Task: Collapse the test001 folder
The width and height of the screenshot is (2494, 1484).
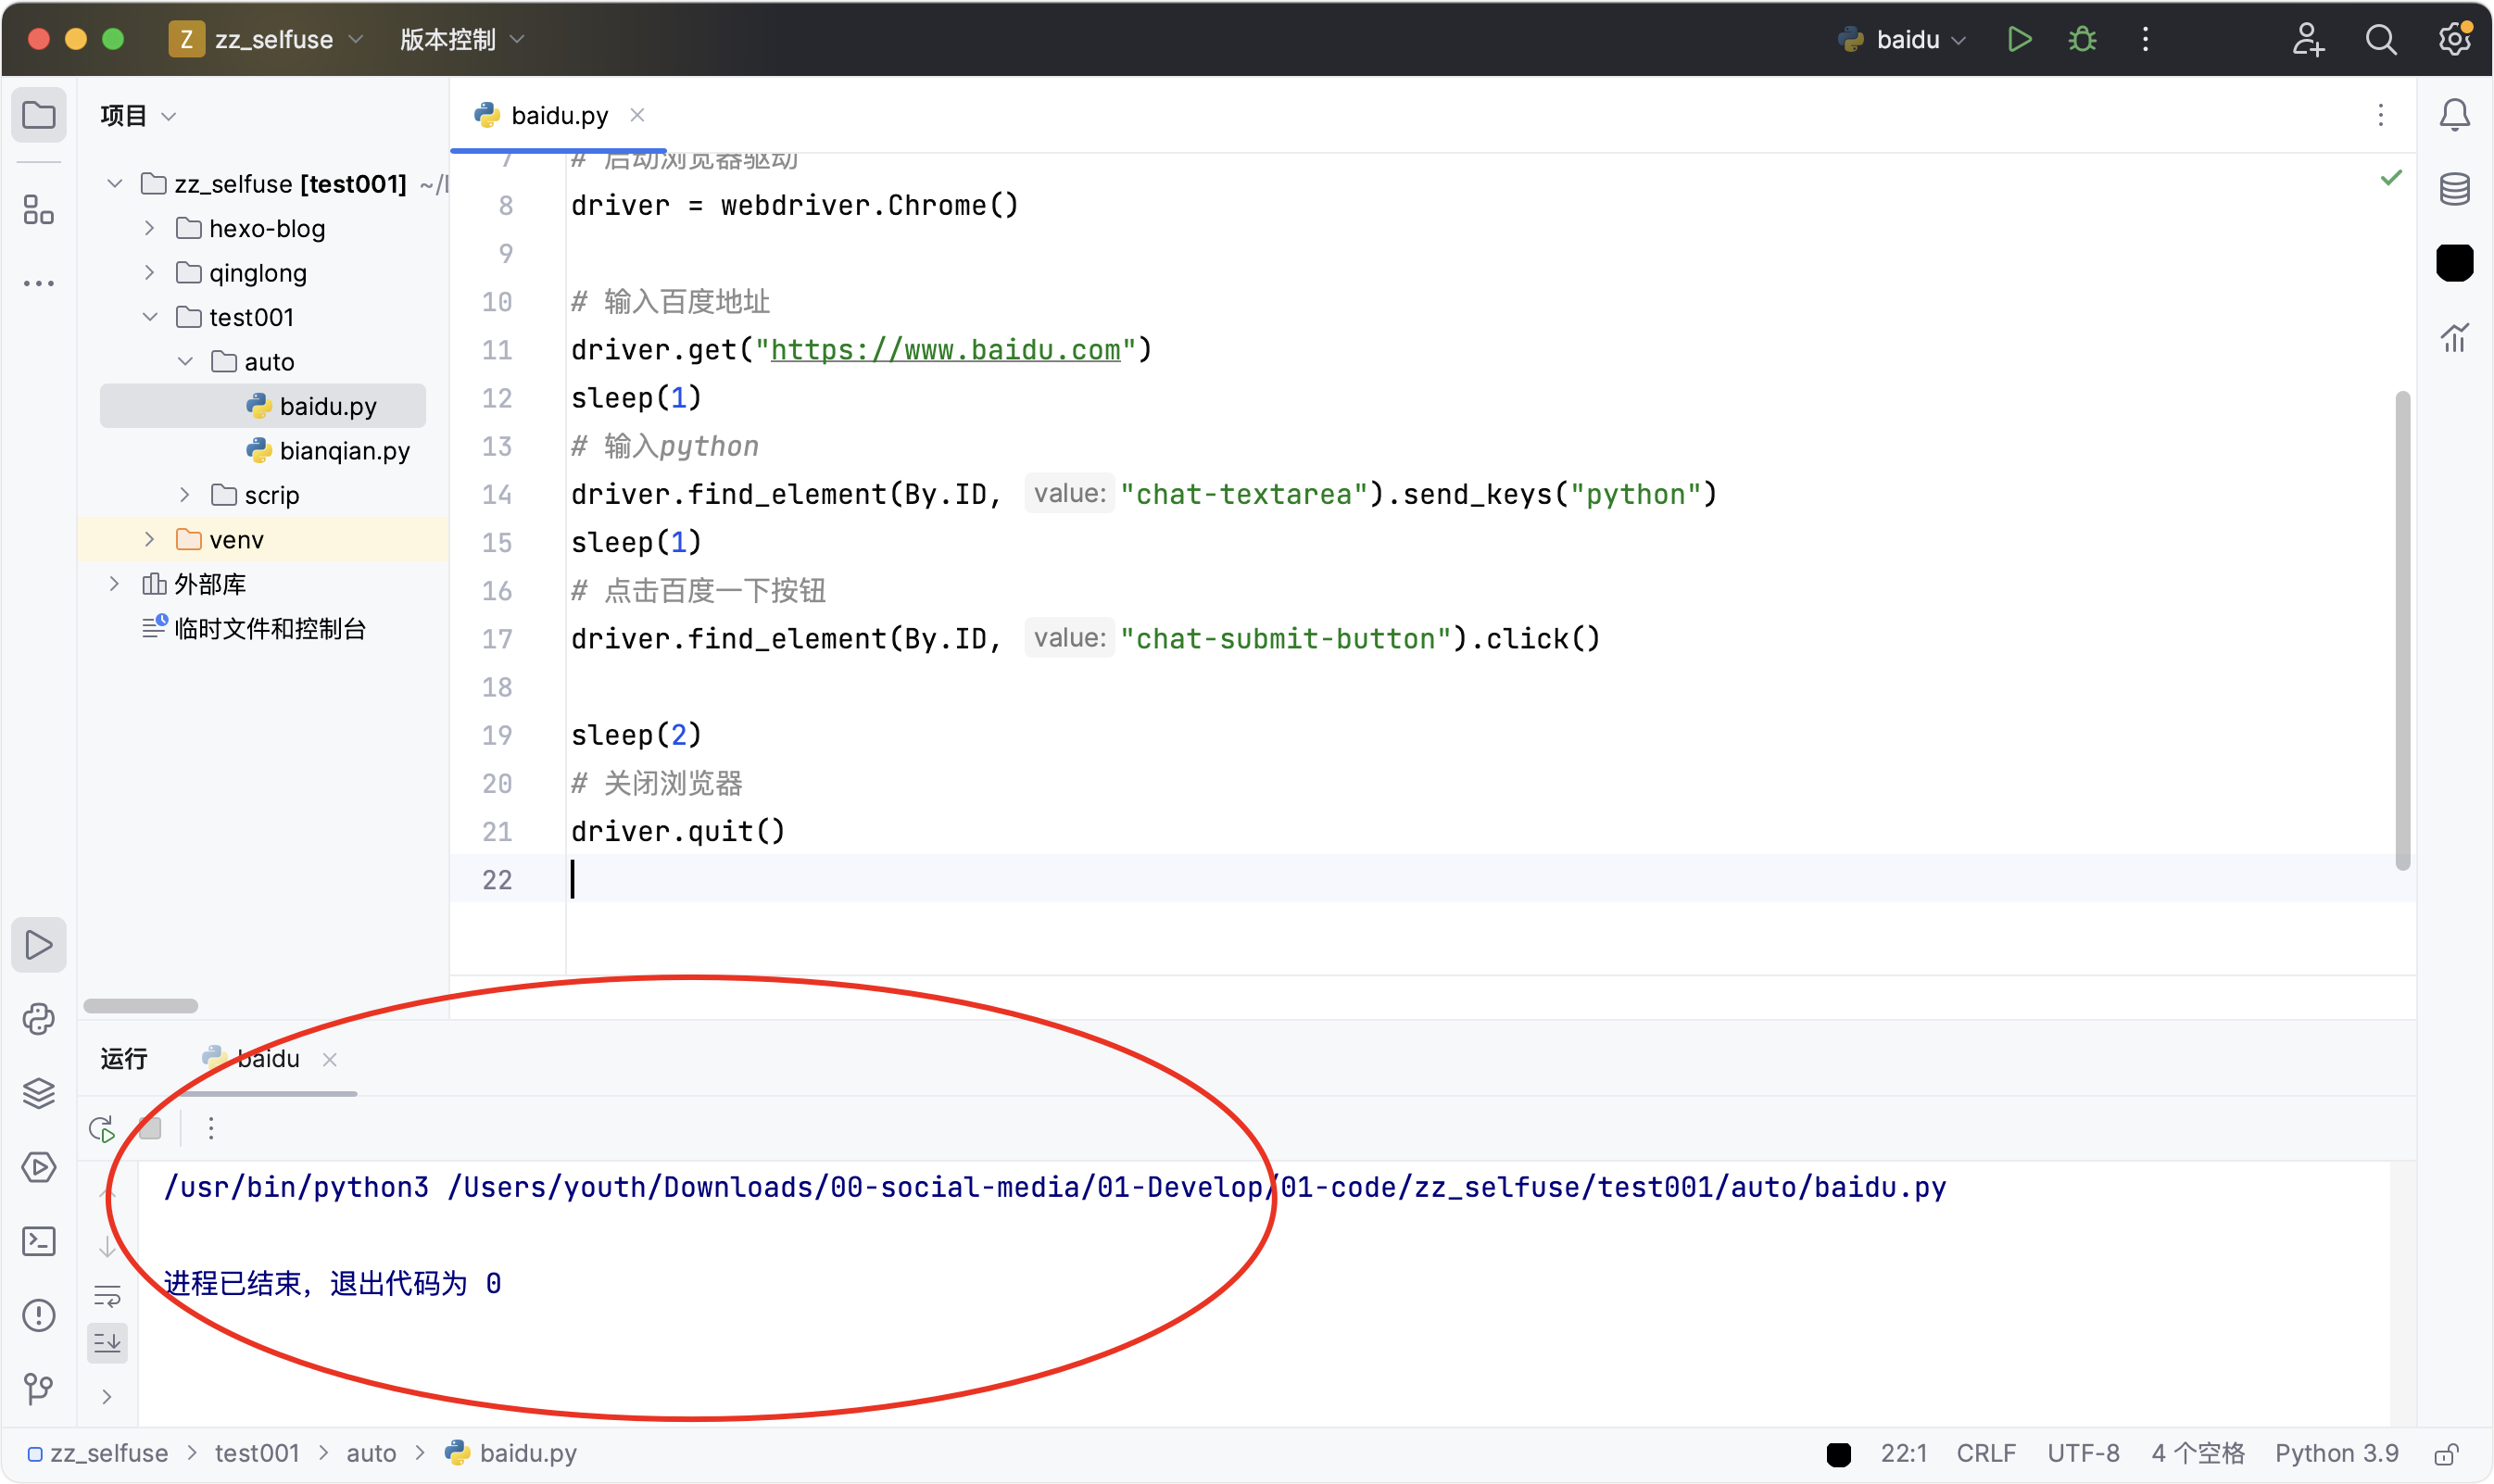Action: click(149, 317)
